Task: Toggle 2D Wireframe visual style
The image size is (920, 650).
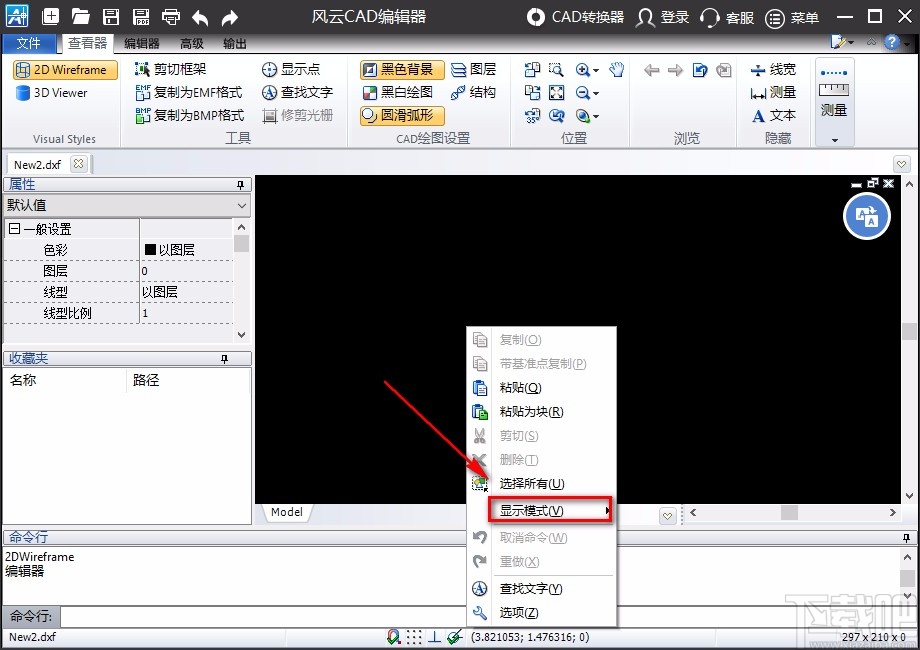Action: coord(65,70)
